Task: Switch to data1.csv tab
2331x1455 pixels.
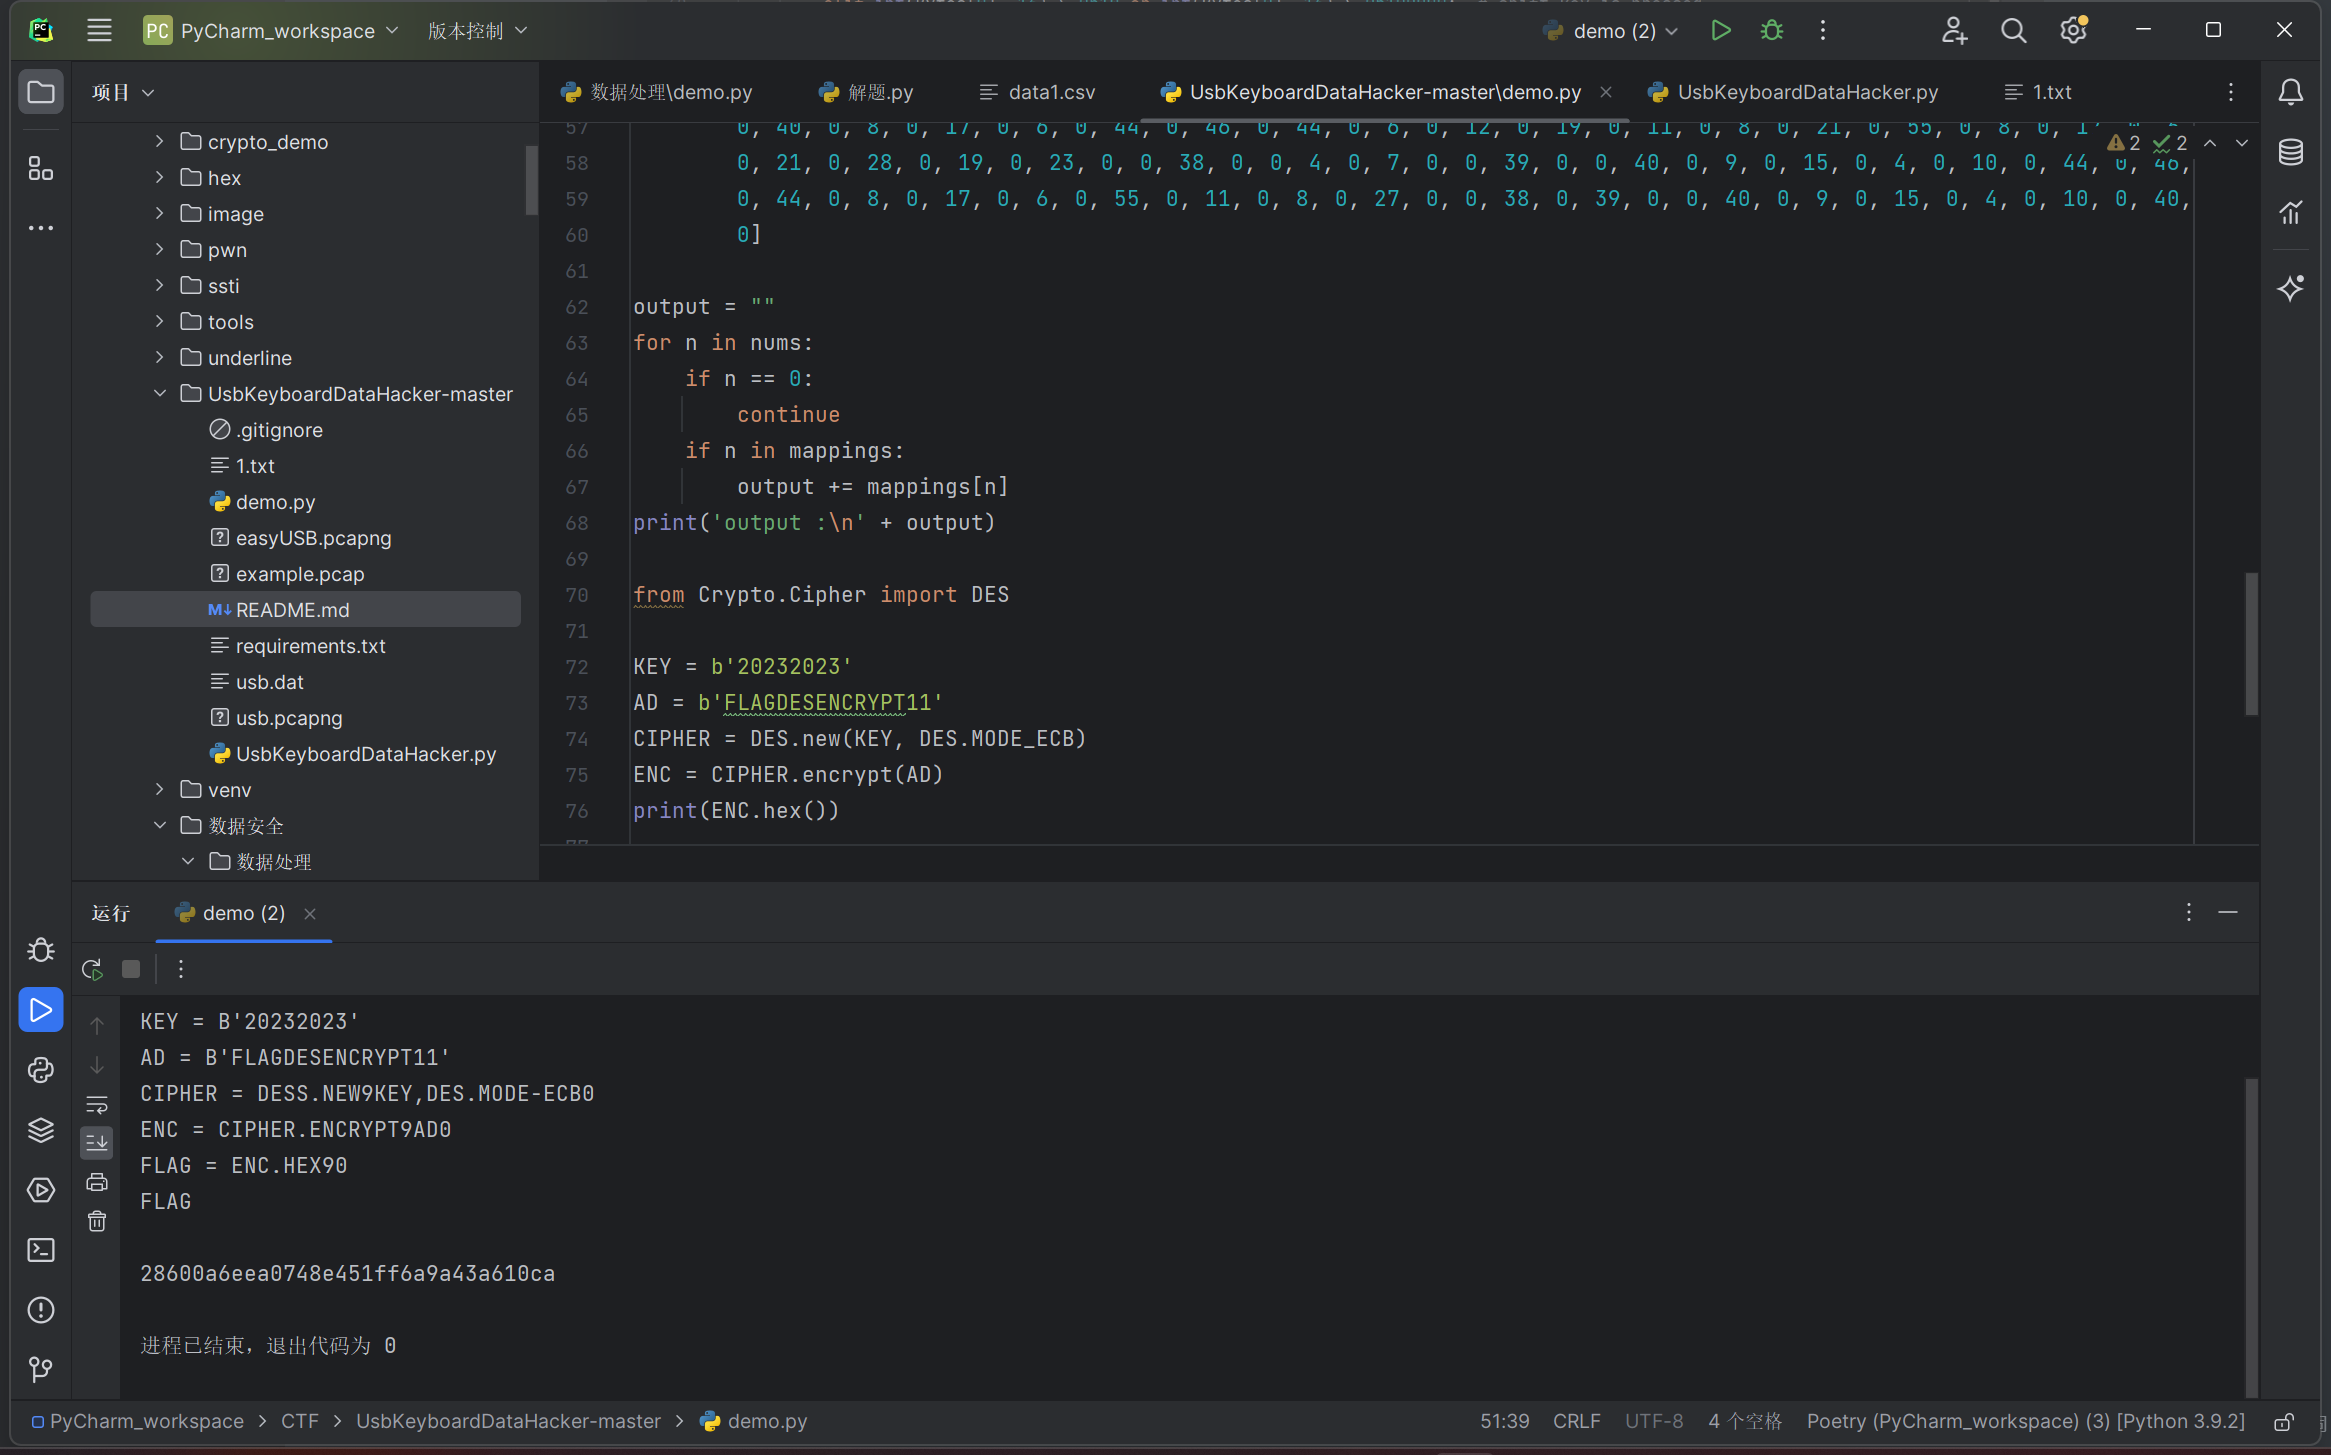Action: (1038, 92)
